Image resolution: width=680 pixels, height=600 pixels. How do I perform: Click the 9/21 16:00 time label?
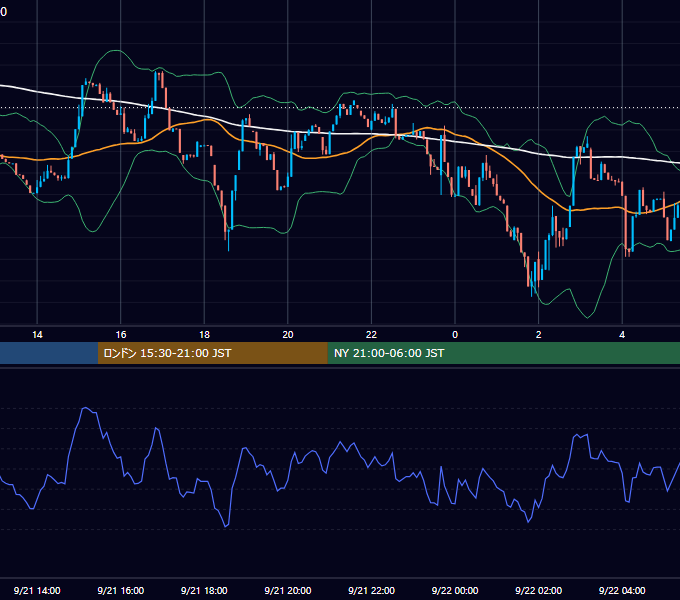click(x=121, y=590)
